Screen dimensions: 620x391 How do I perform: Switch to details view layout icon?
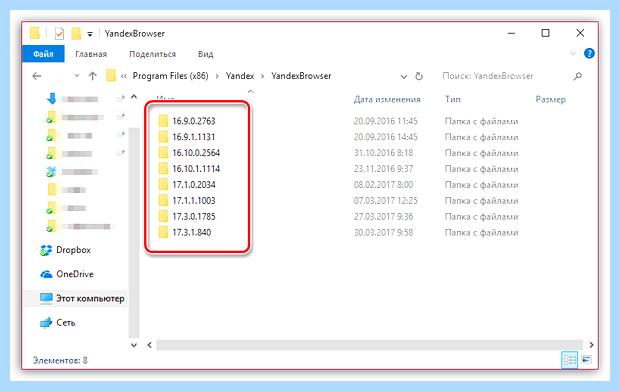click(x=569, y=360)
